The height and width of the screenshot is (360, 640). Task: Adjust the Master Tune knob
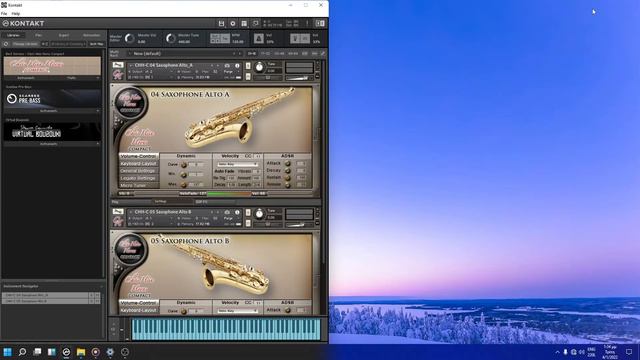point(171,39)
